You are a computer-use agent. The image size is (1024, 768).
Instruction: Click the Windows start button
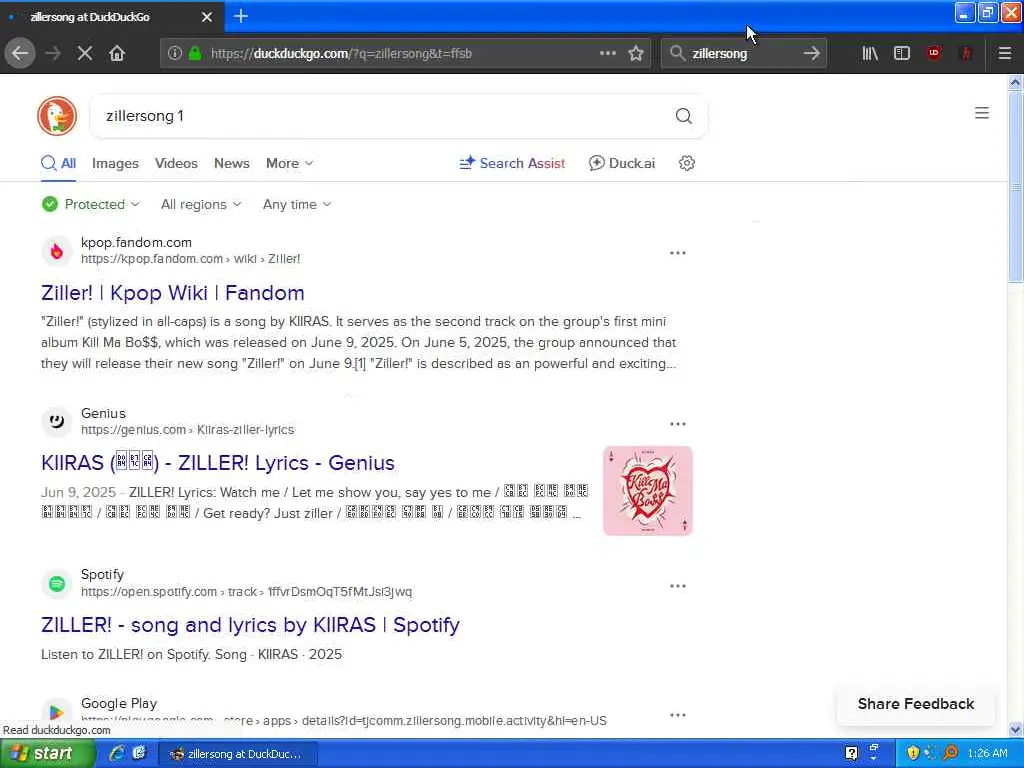46,754
